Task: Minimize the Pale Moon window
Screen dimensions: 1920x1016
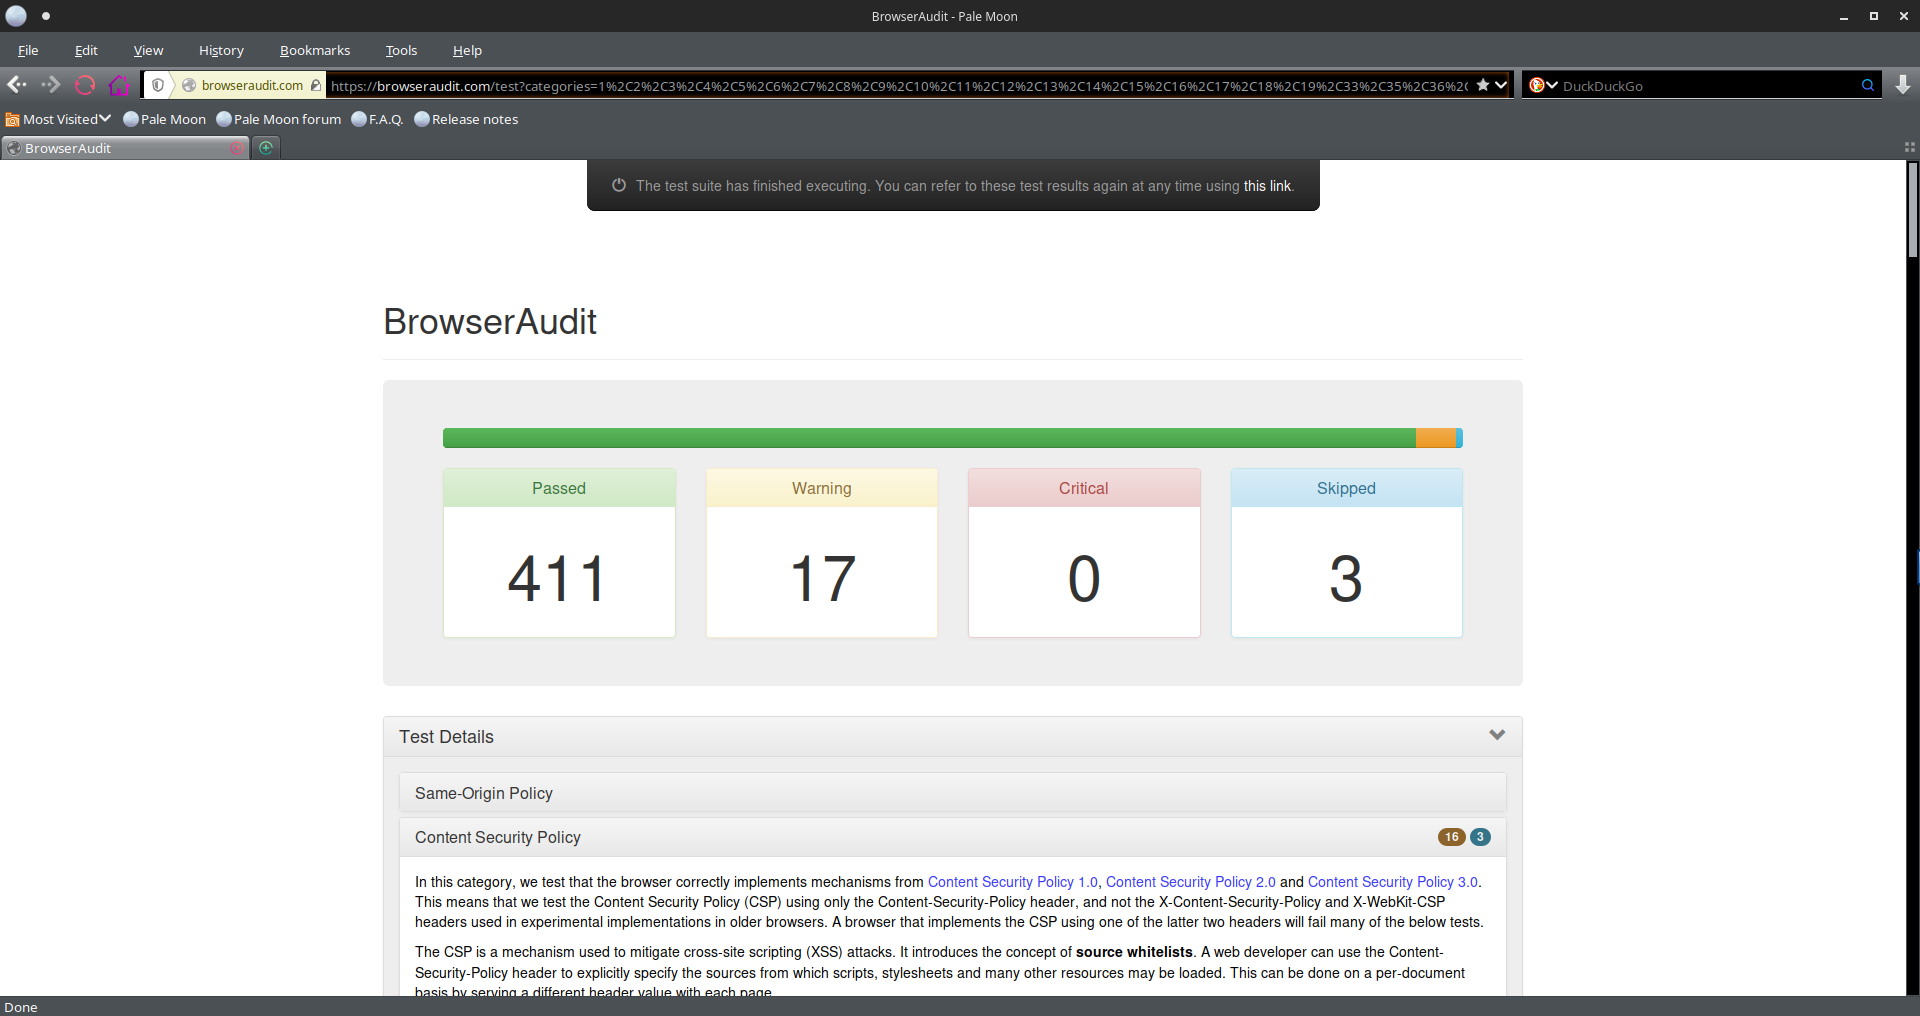Action: [1844, 16]
